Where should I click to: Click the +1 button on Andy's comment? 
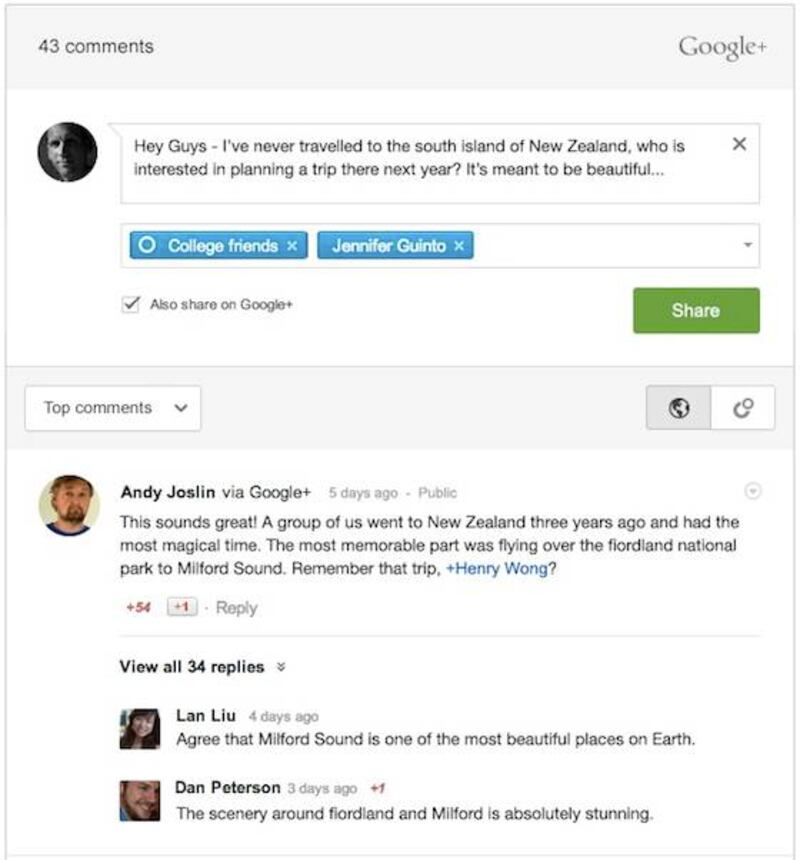pos(182,607)
